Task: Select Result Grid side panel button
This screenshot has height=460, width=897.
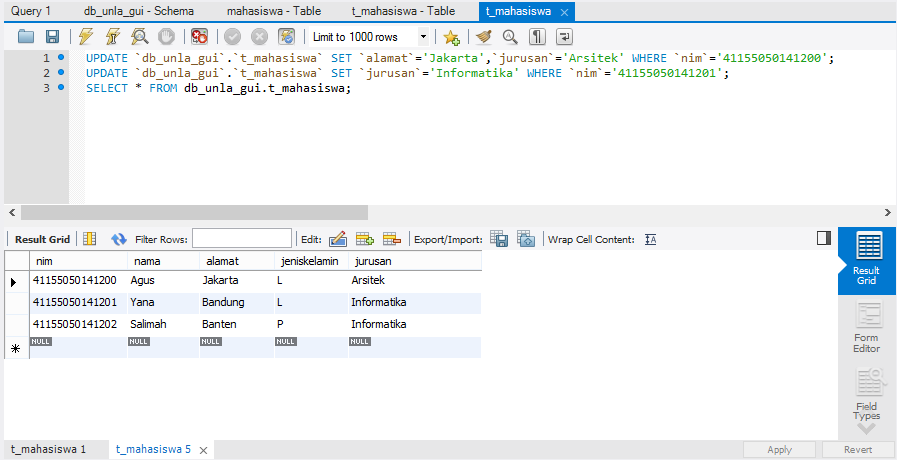Action: pyautogui.click(x=866, y=260)
